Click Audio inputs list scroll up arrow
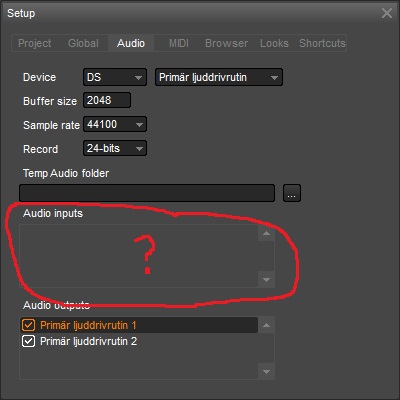Viewport: 400px width, 400px height. [266, 233]
